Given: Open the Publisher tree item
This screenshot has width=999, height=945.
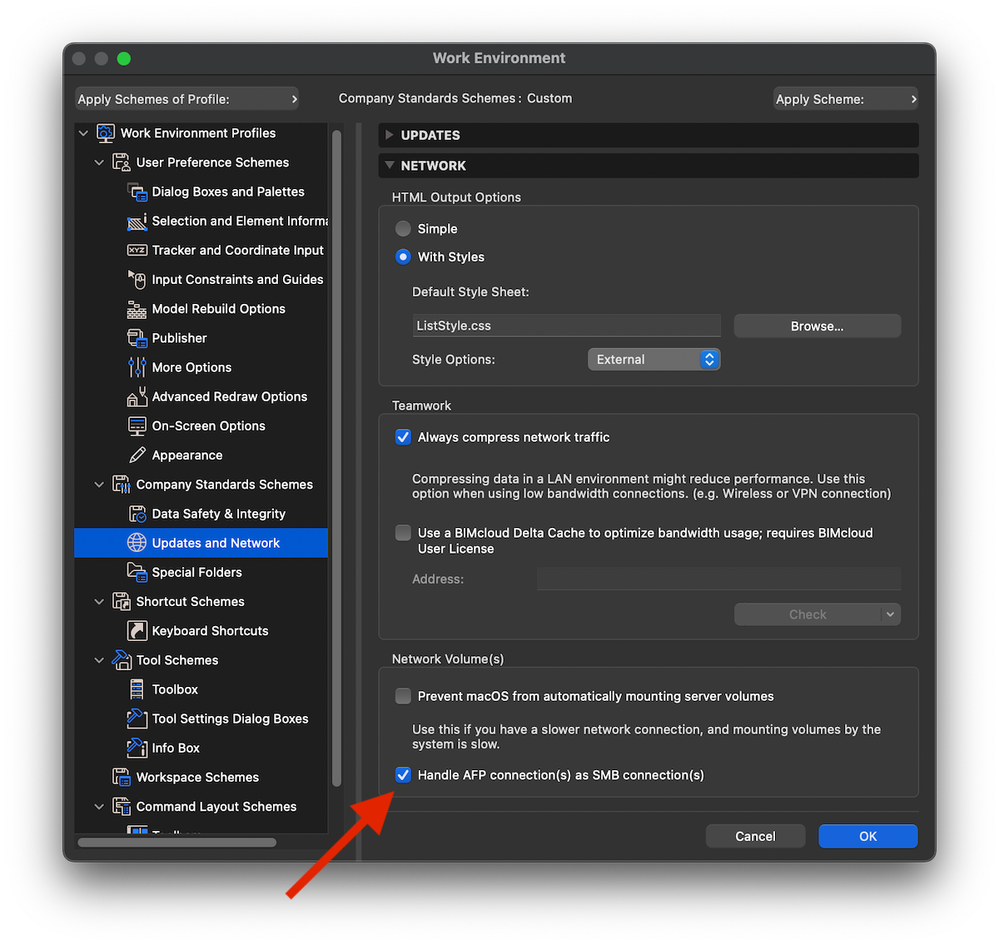Looking at the screenshot, I should pyautogui.click(x=179, y=338).
